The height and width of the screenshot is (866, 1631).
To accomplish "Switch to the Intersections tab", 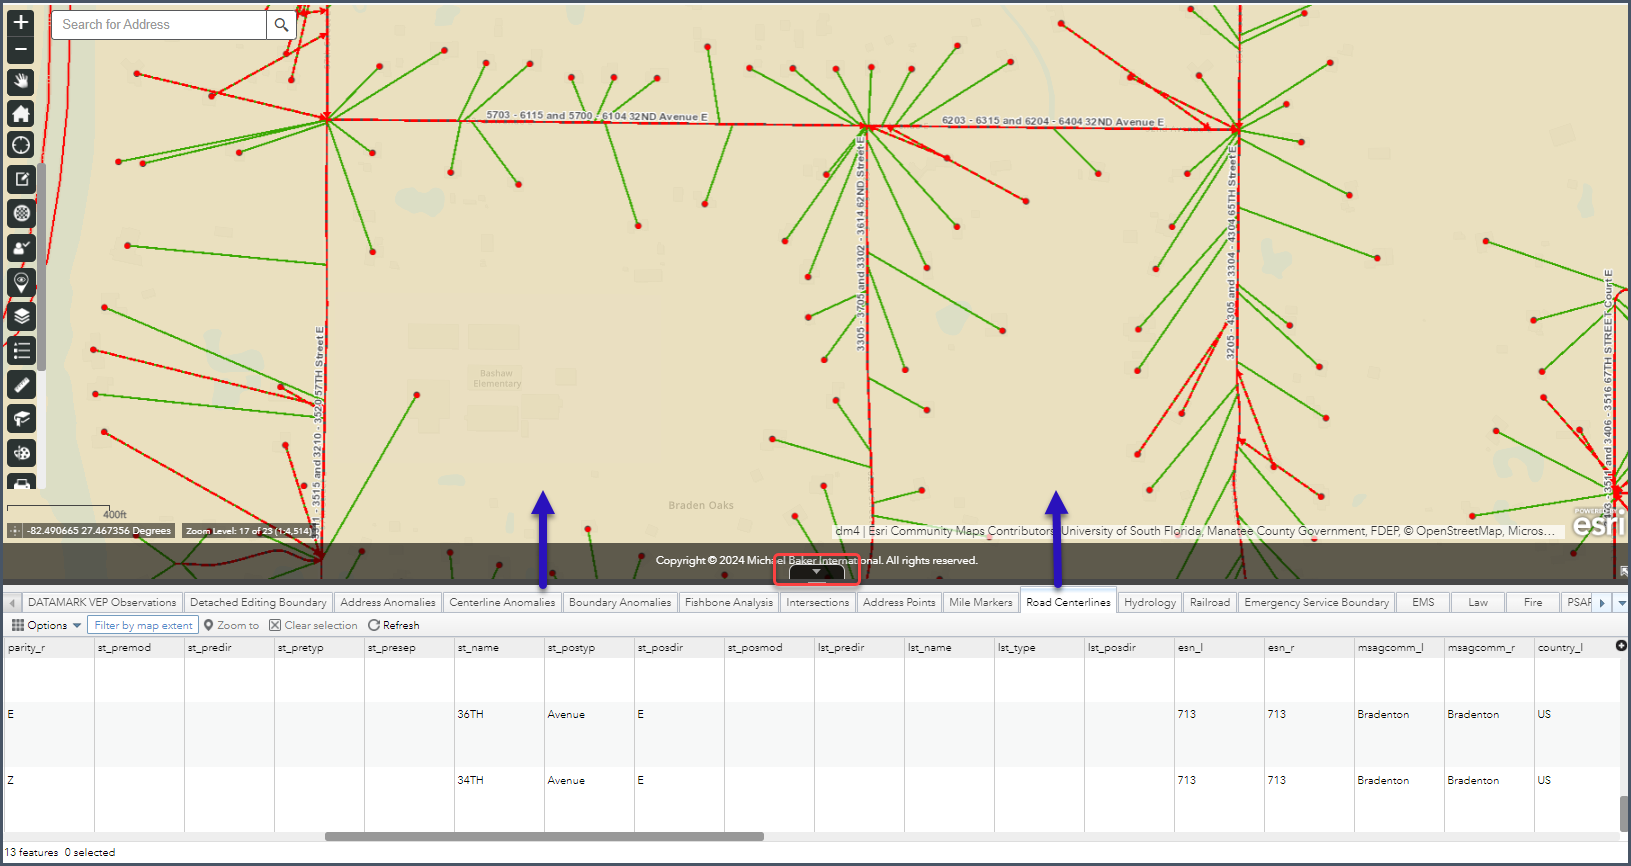I will click(x=817, y=603).
